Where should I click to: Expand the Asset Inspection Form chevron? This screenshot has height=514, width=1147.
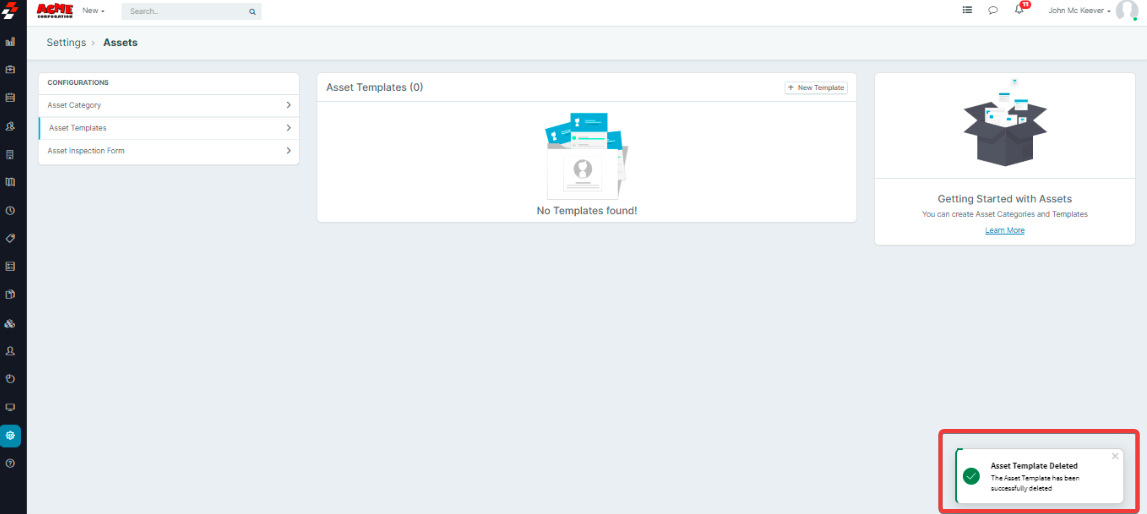[x=288, y=151]
